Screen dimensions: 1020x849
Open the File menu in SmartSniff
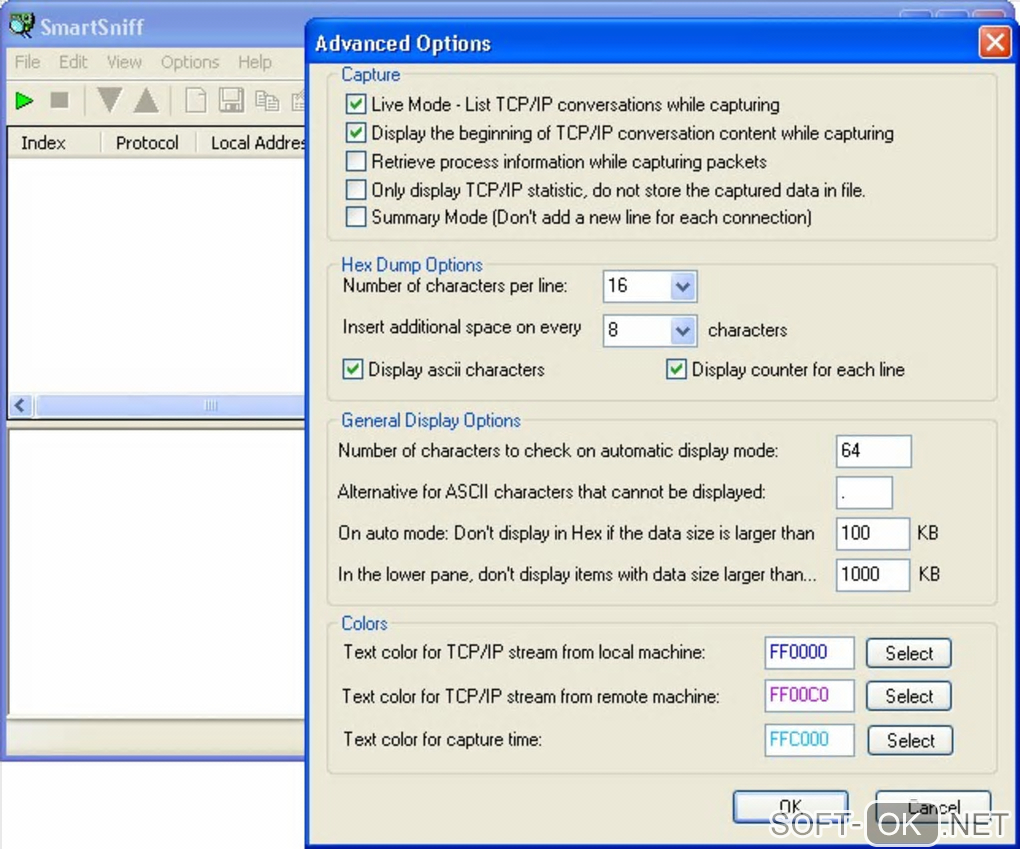click(x=27, y=62)
